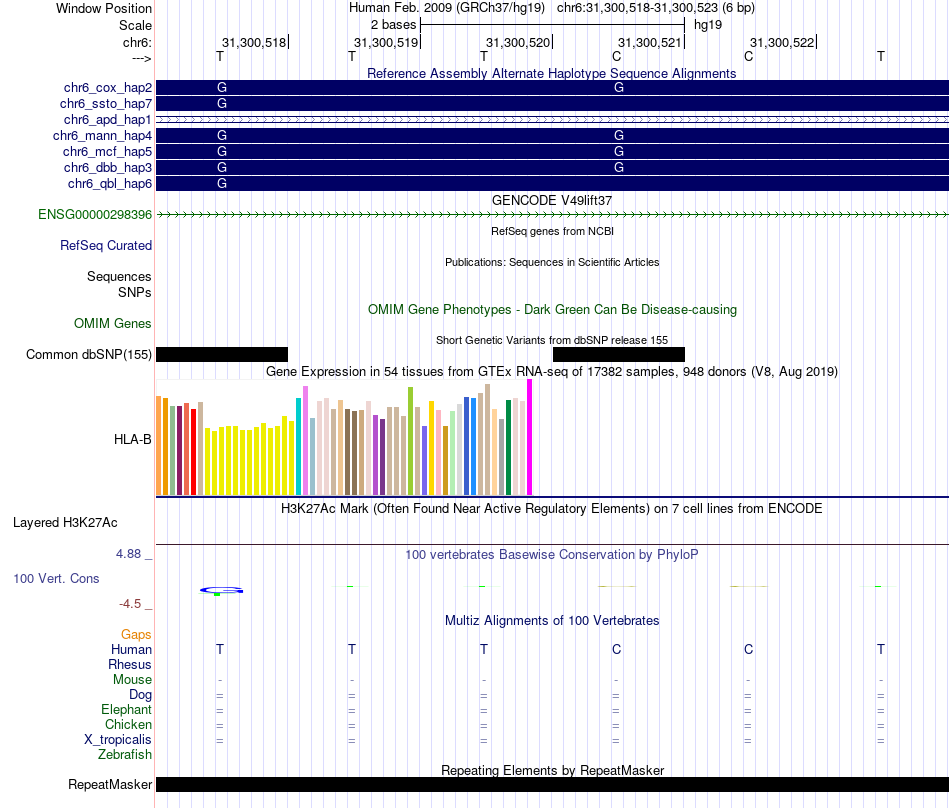This screenshot has height=808, width=950.
Task: Open chr6_qbl_hap6 haplotype label
Action: [x=110, y=184]
